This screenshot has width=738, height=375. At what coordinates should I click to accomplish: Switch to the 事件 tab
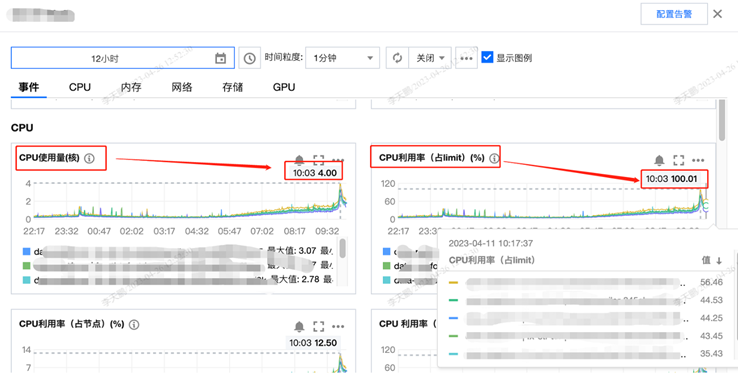(x=29, y=87)
